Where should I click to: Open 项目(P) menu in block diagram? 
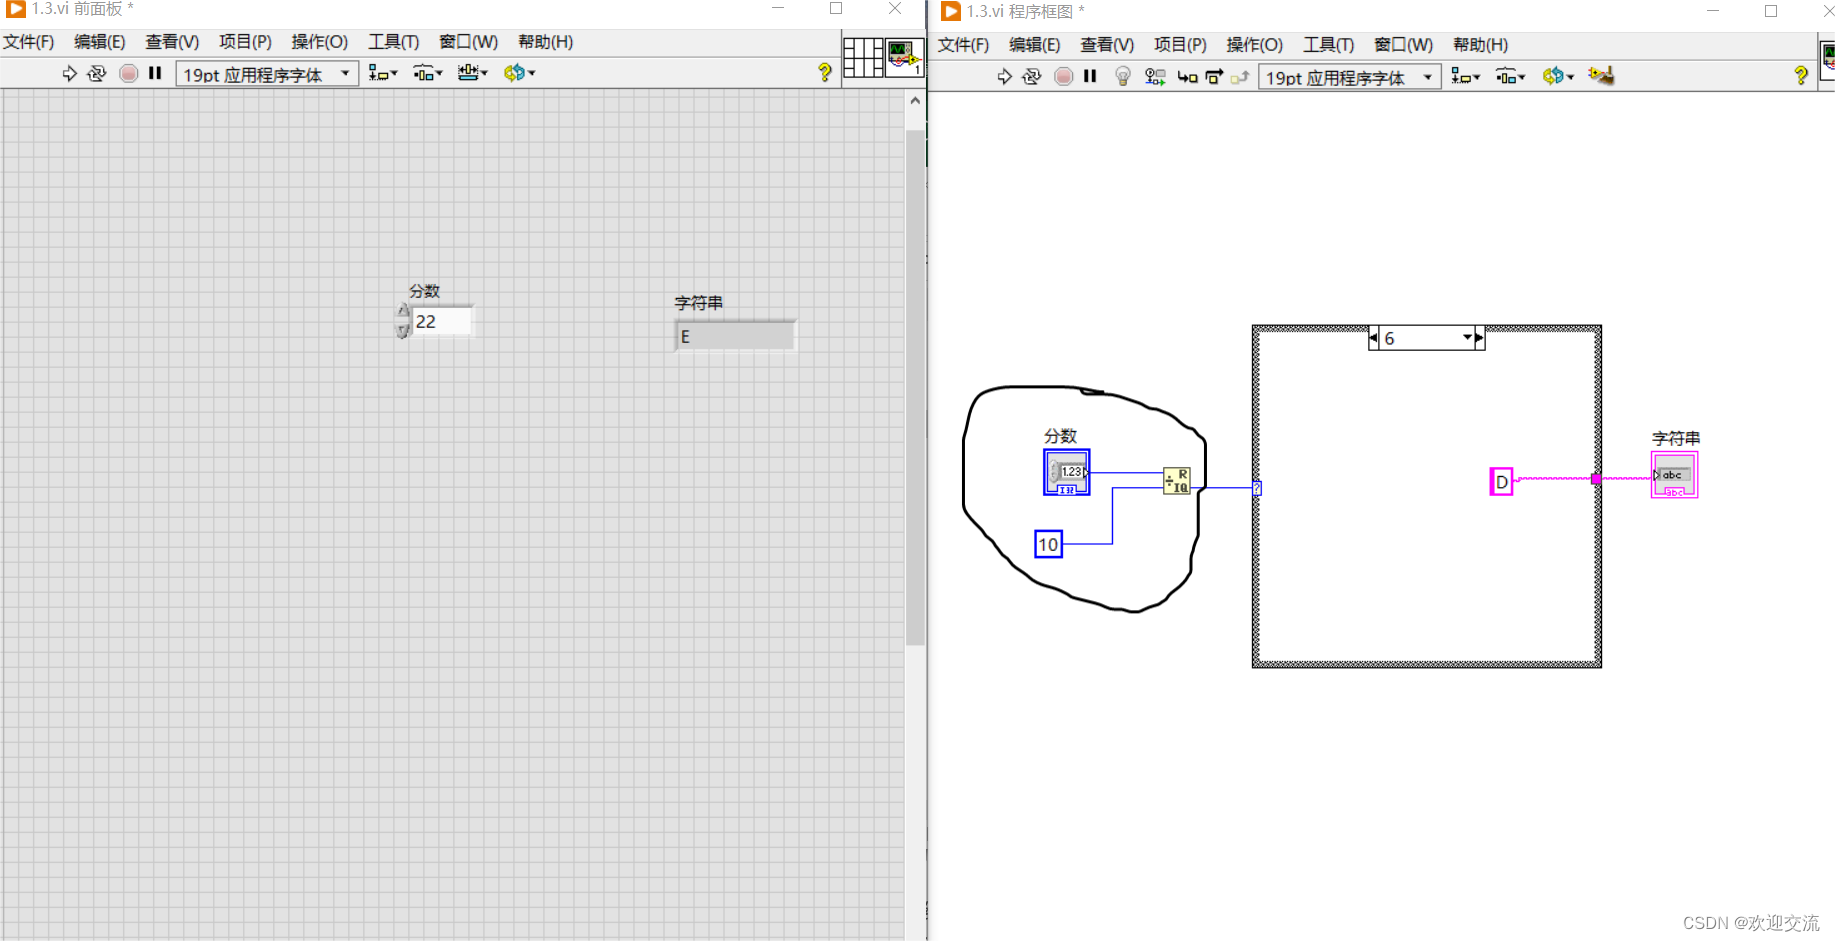click(1180, 45)
